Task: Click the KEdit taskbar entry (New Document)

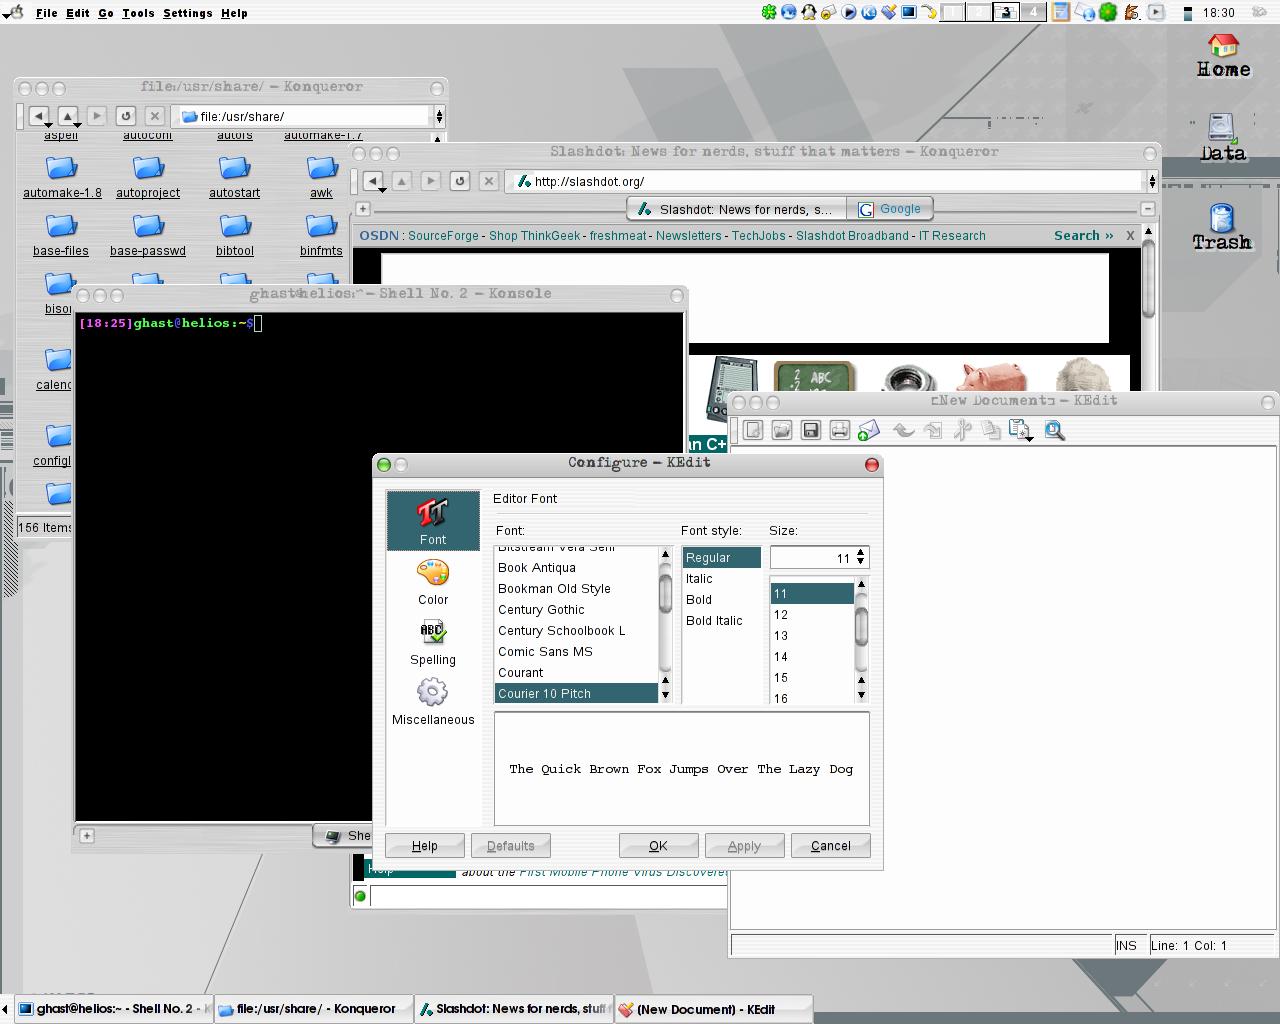Action: click(712, 1009)
